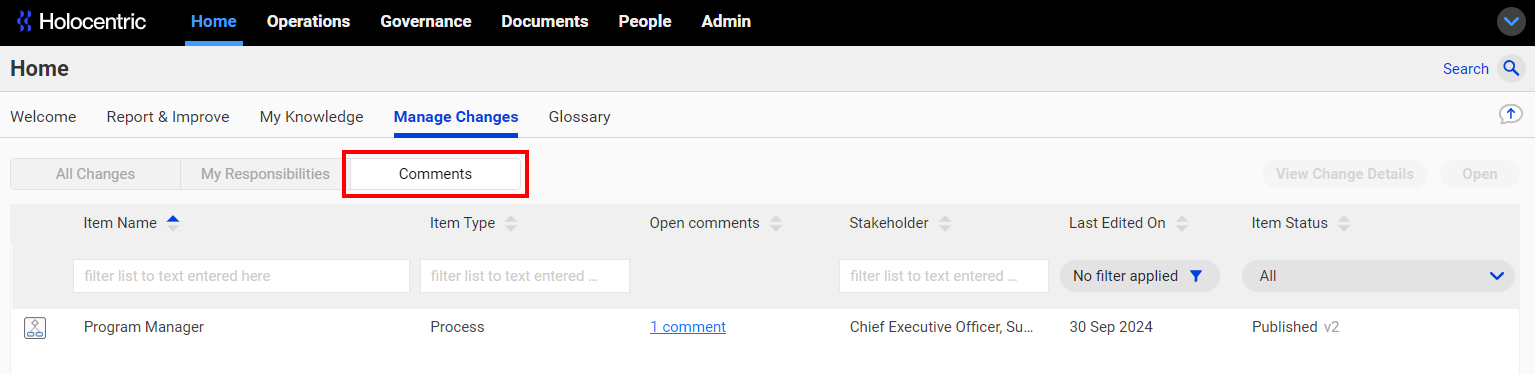The image size is (1535, 374).
Task: Open the Item Status All dropdown
Action: pos(1378,276)
